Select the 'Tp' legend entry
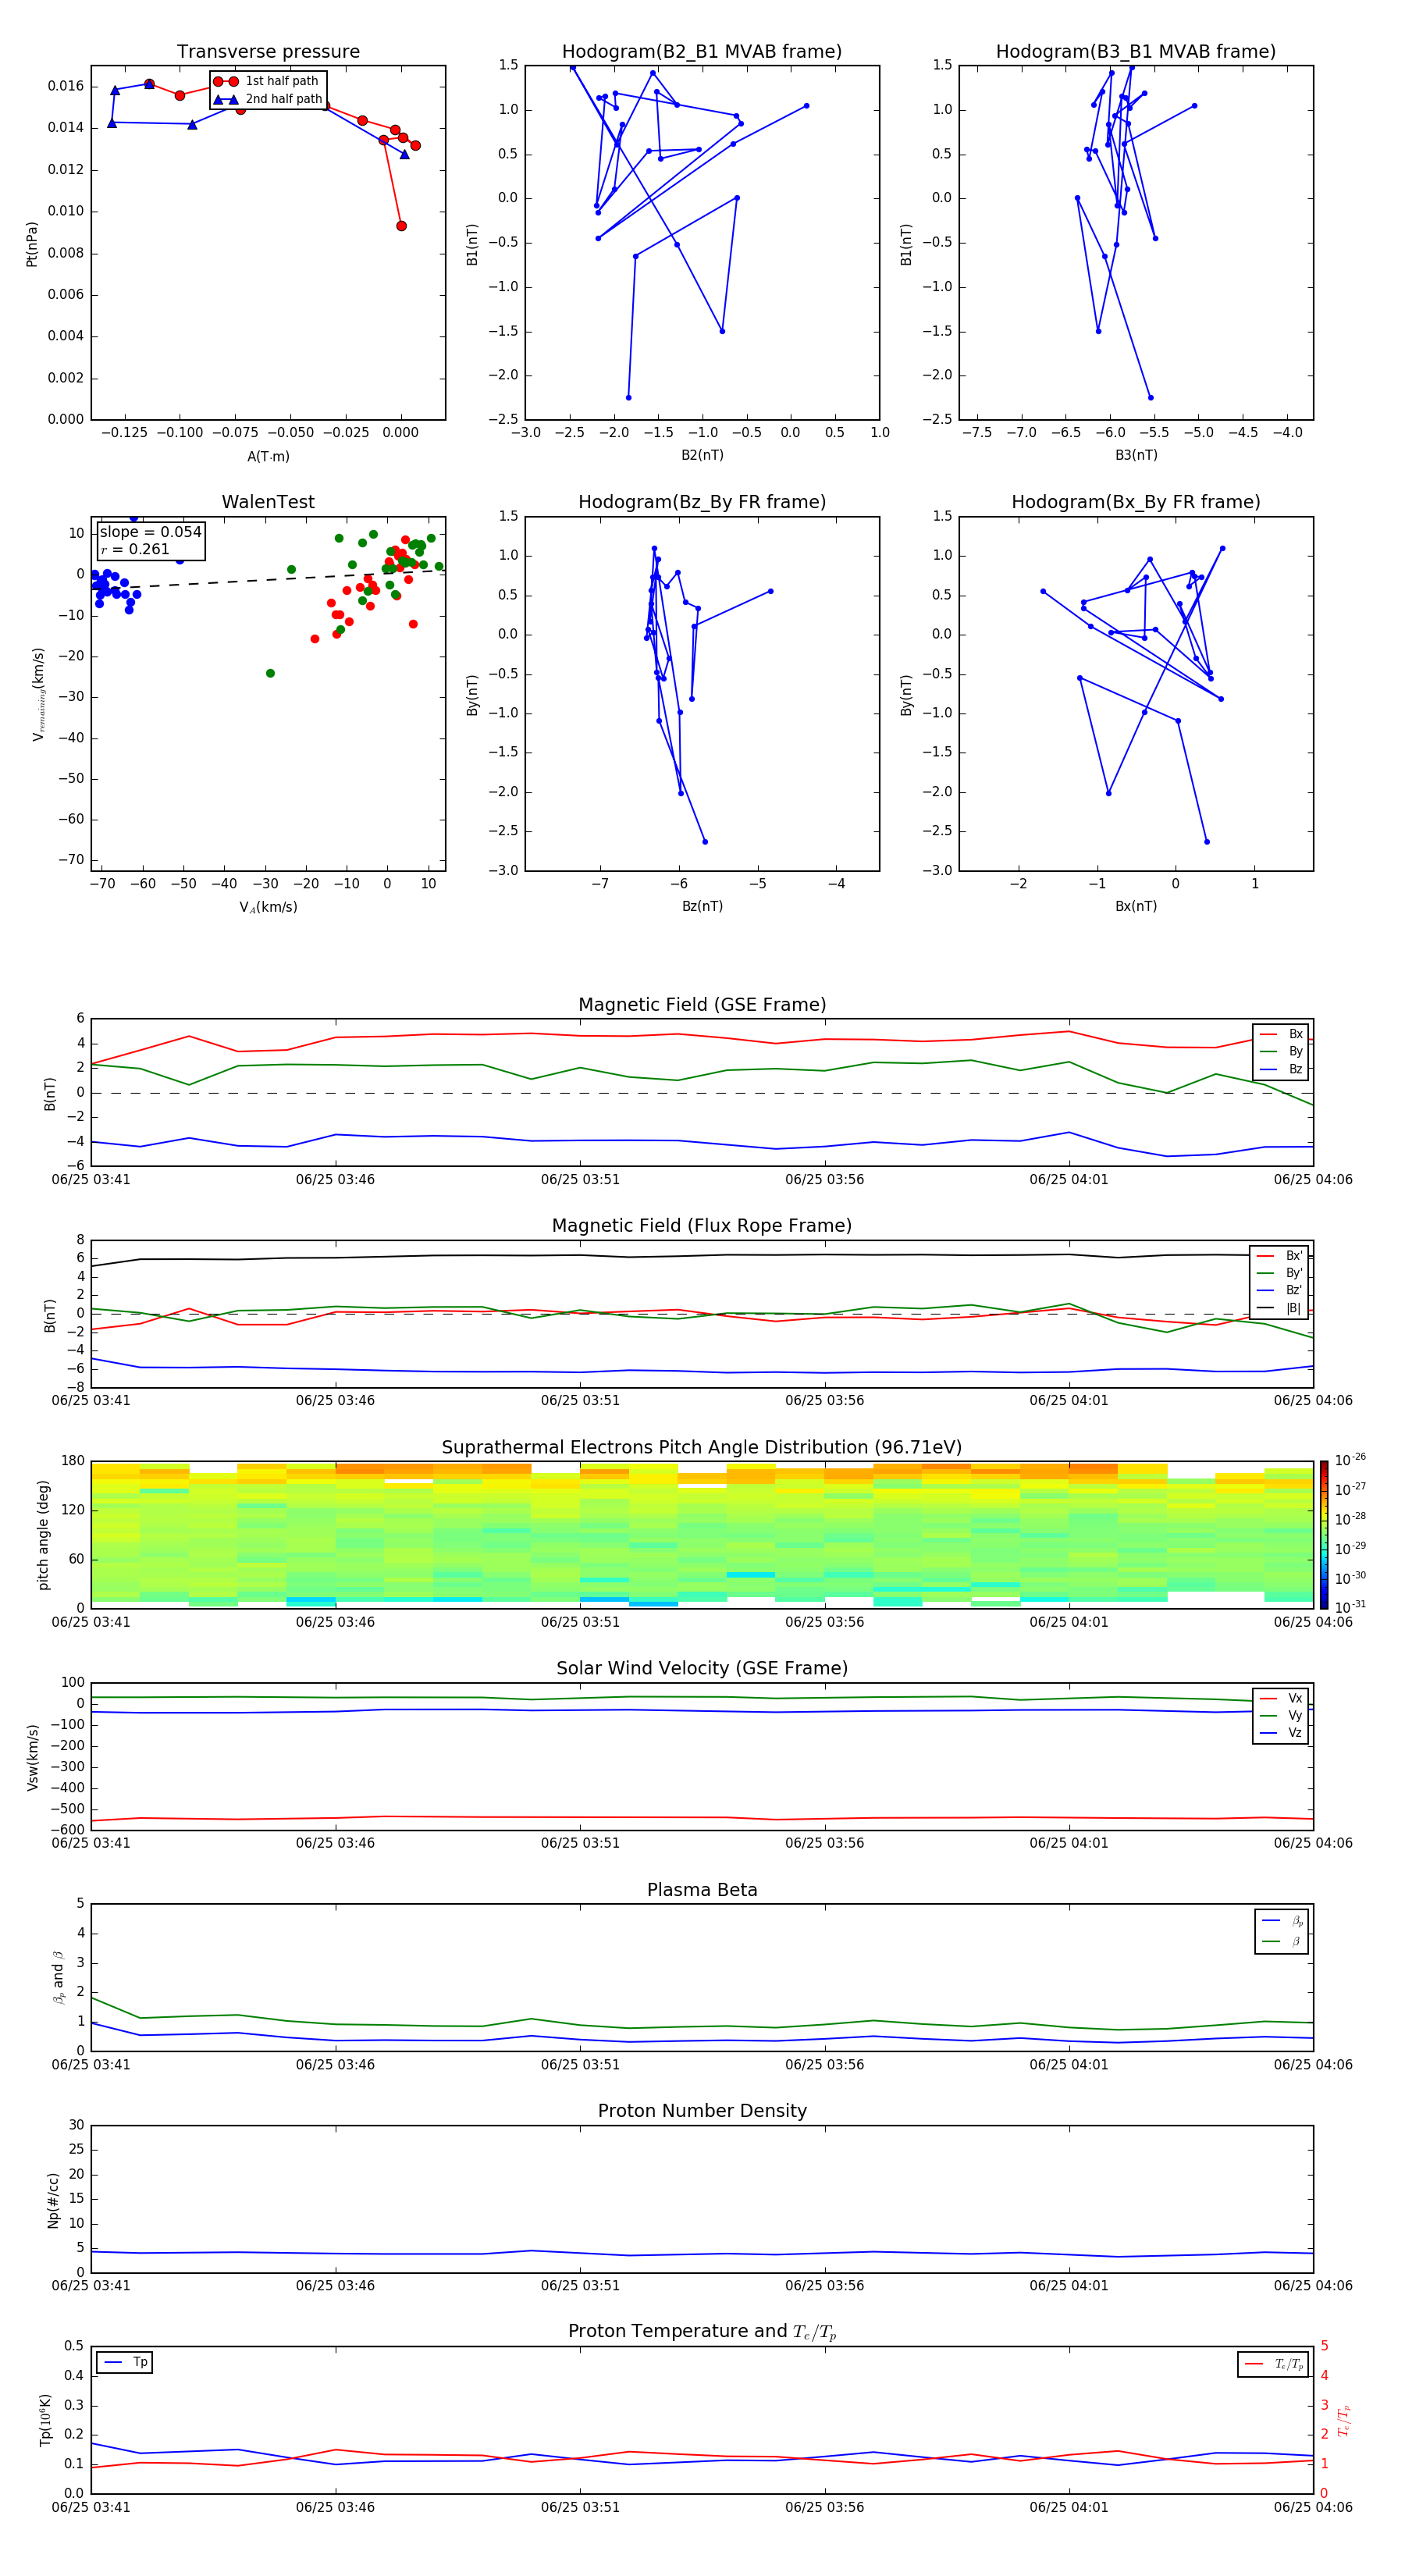The width and height of the screenshot is (1405, 2576). coord(125,2362)
